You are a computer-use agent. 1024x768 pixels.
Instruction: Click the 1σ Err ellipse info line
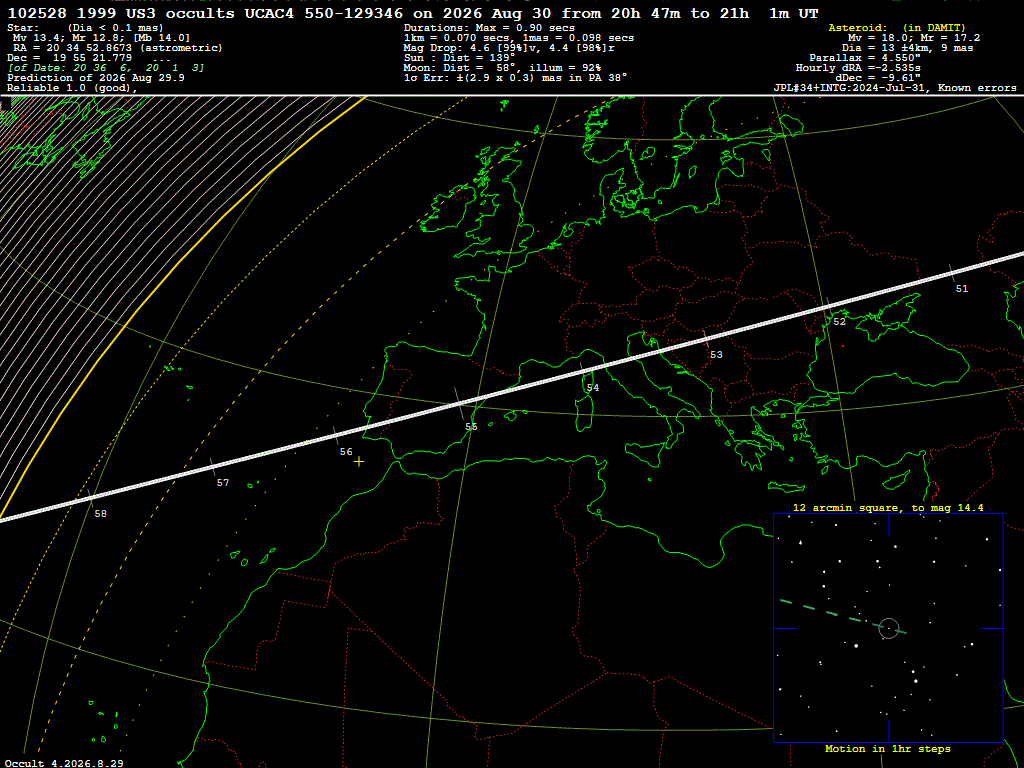[x=515, y=78]
